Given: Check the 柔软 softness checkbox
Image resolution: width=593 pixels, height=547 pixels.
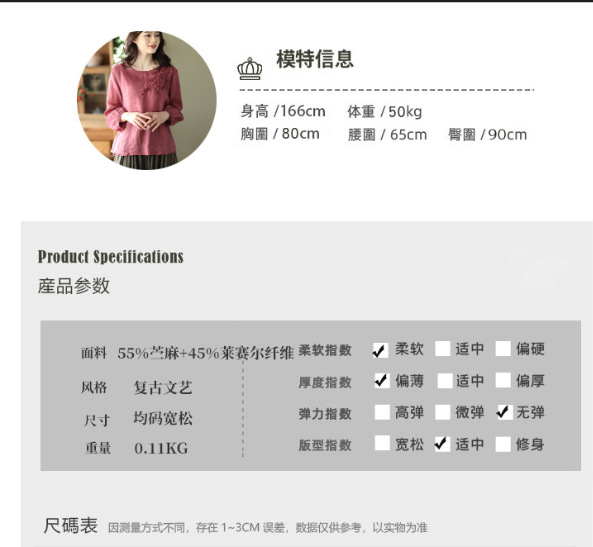Looking at the screenshot, I should click(380, 350).
